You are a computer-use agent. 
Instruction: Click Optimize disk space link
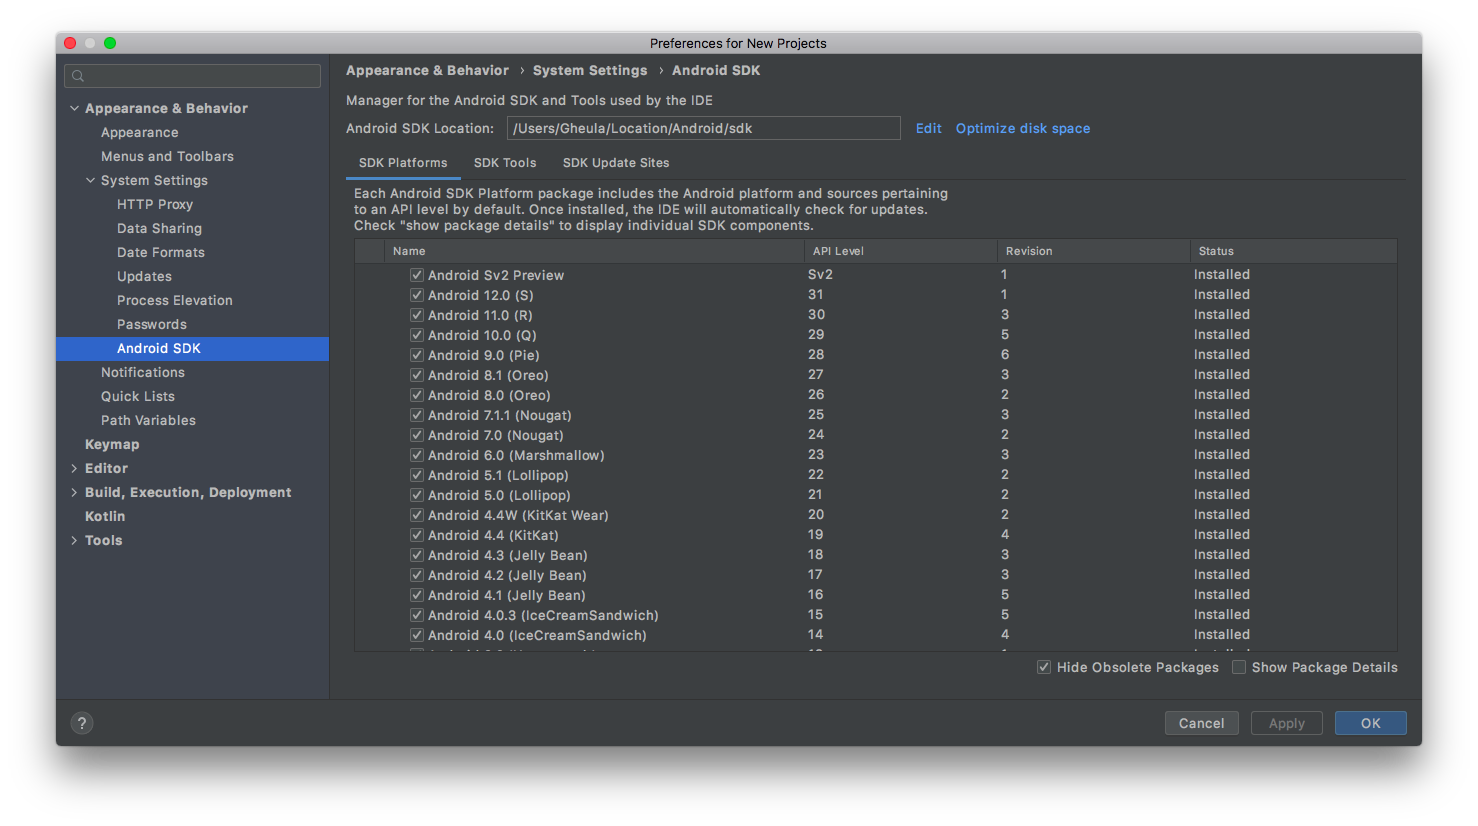click(1022, 128)
